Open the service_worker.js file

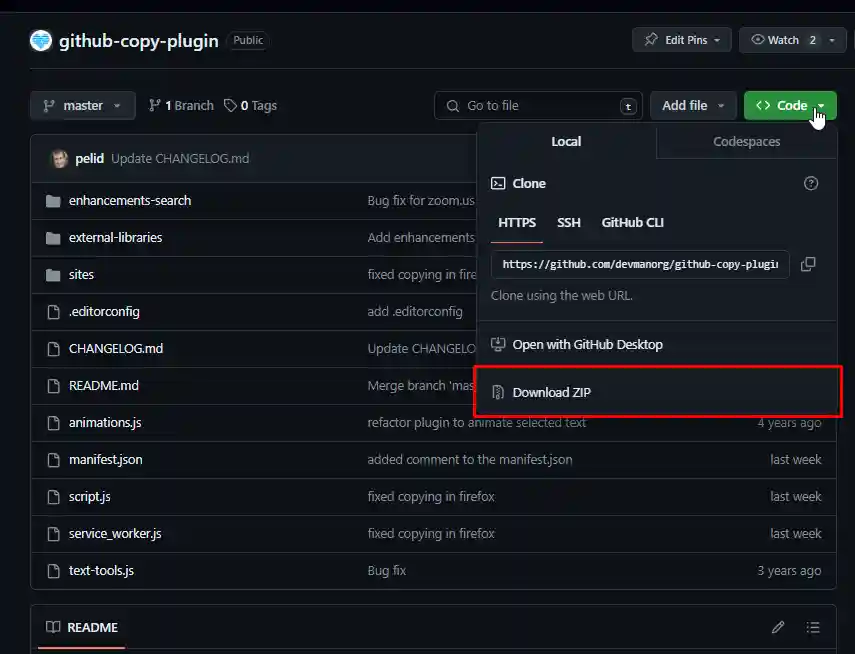tap(115, 533)
